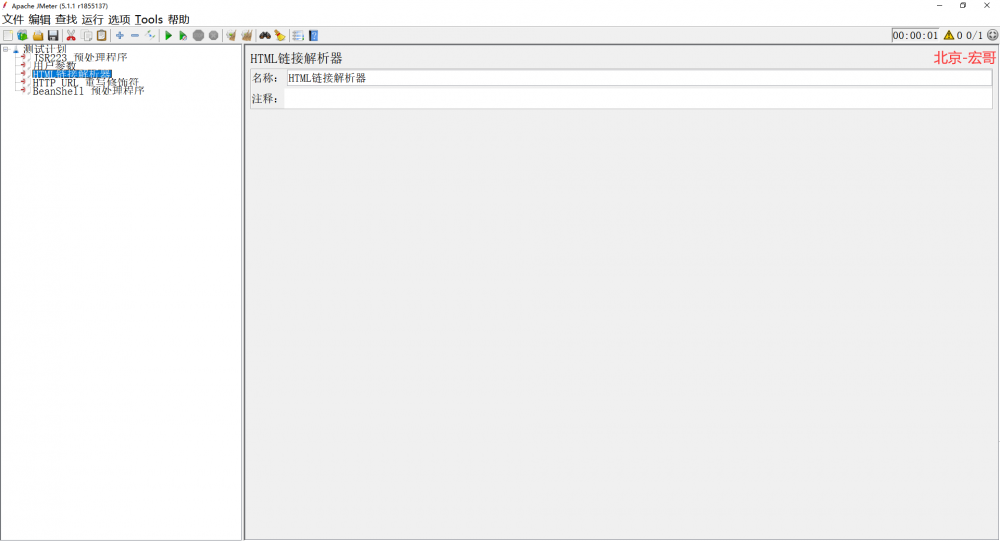Click the Copy toolbar icon
The image size is (1000, 541).
87,36
